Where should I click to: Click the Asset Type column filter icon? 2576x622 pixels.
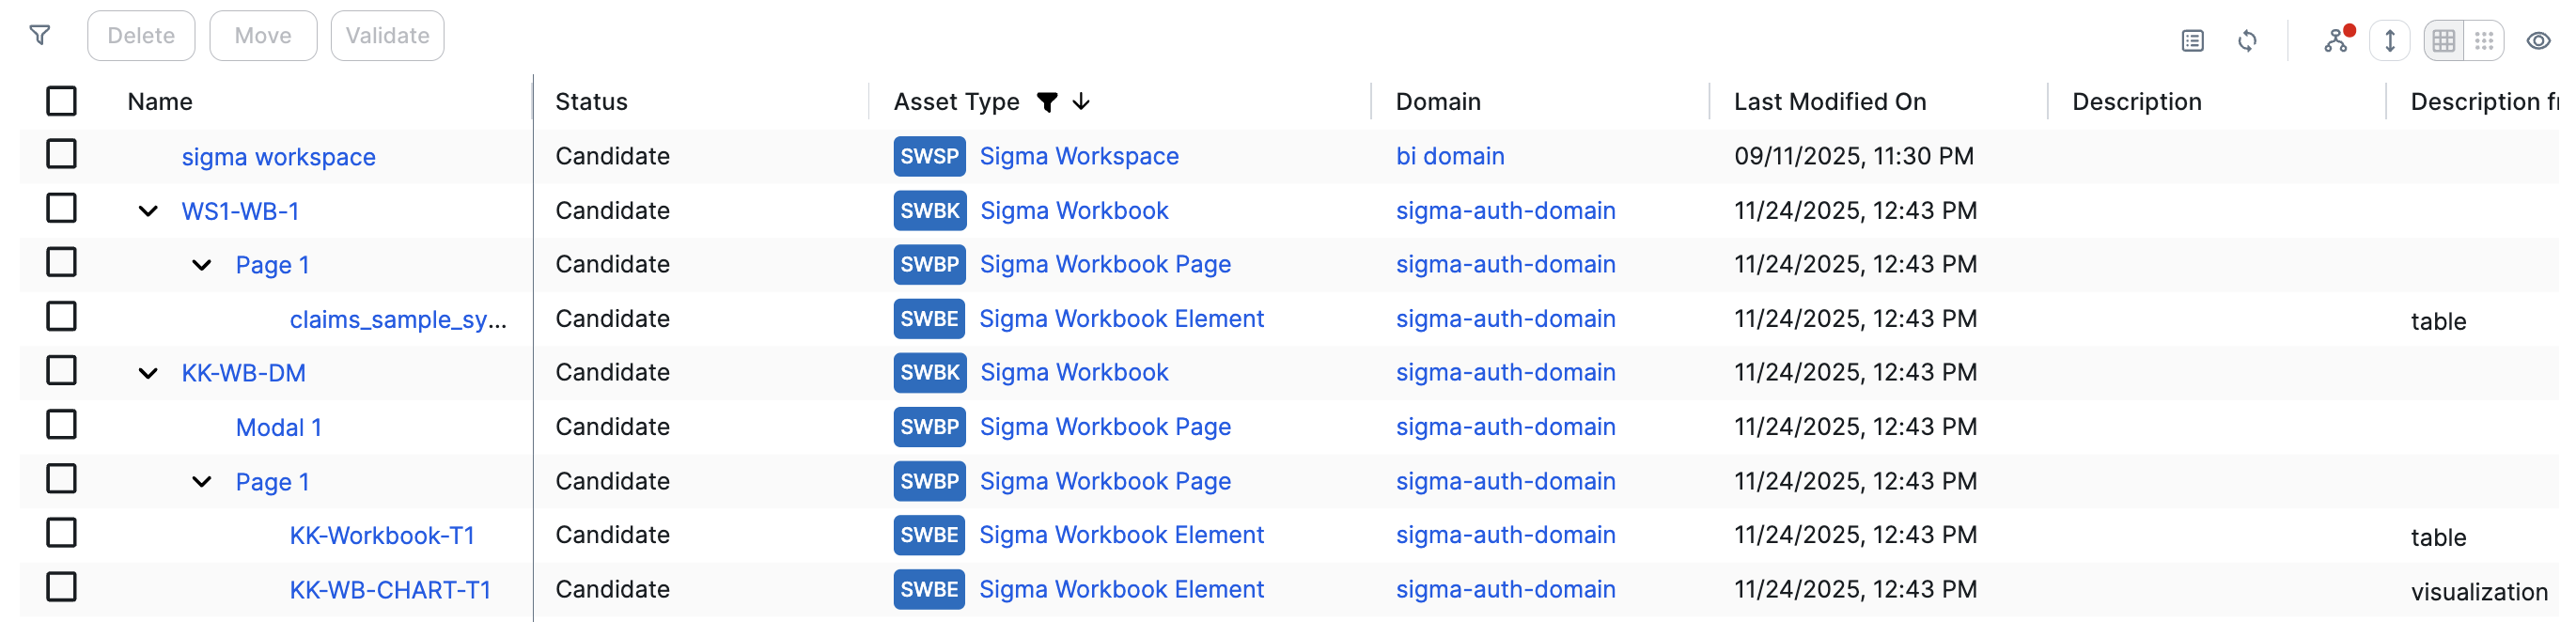click(x=1047, y=102)
